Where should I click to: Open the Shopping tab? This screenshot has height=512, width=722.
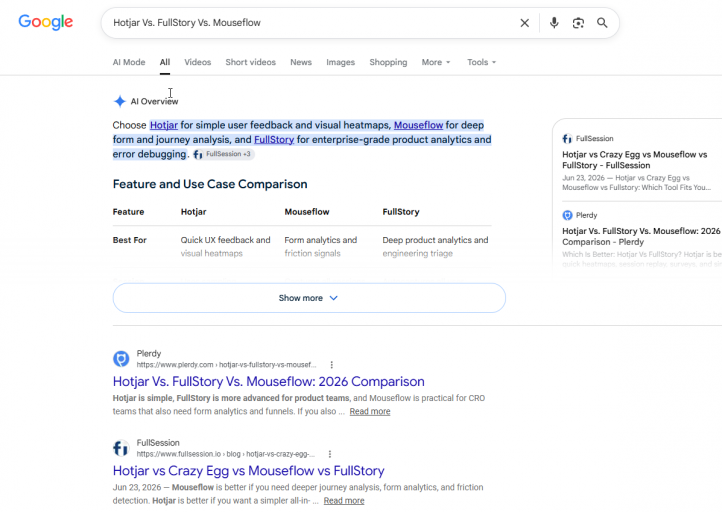[x=388, y=62]
